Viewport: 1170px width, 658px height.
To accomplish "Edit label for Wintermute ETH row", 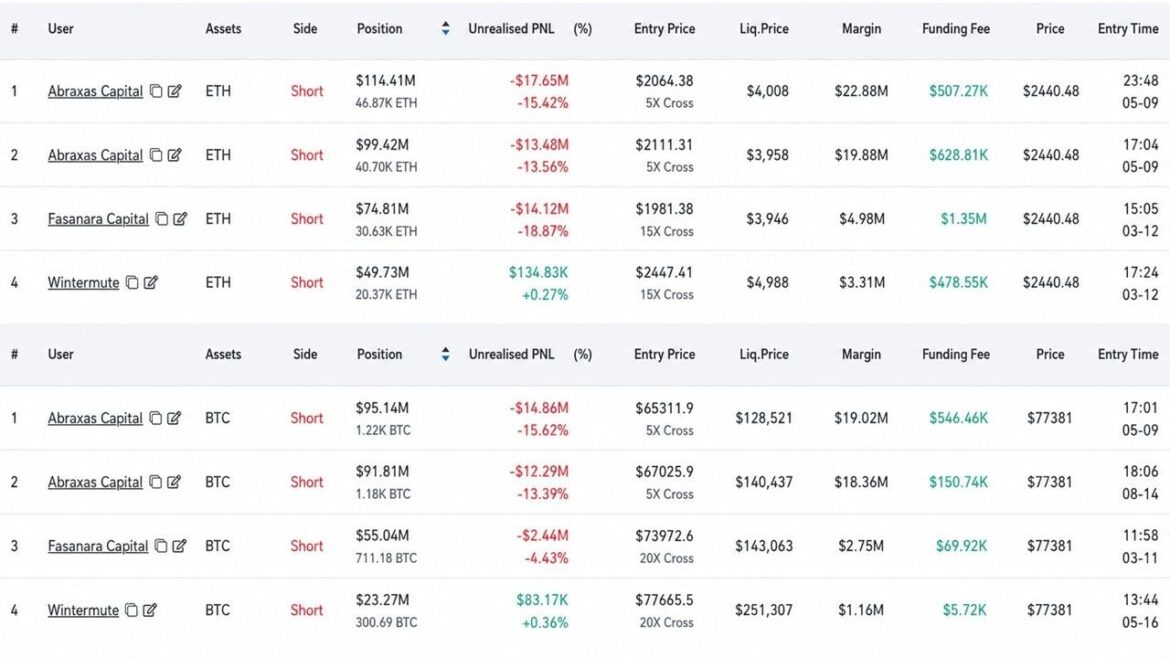I will pos(151,282).
